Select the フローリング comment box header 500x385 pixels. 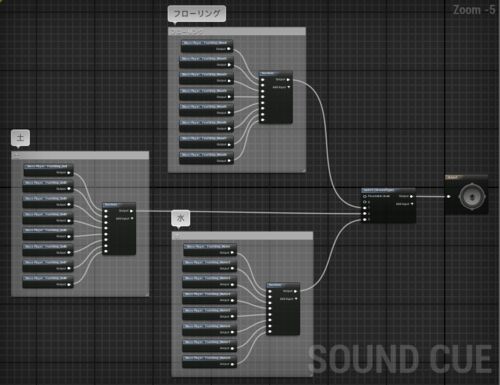[x=237, y=32]
